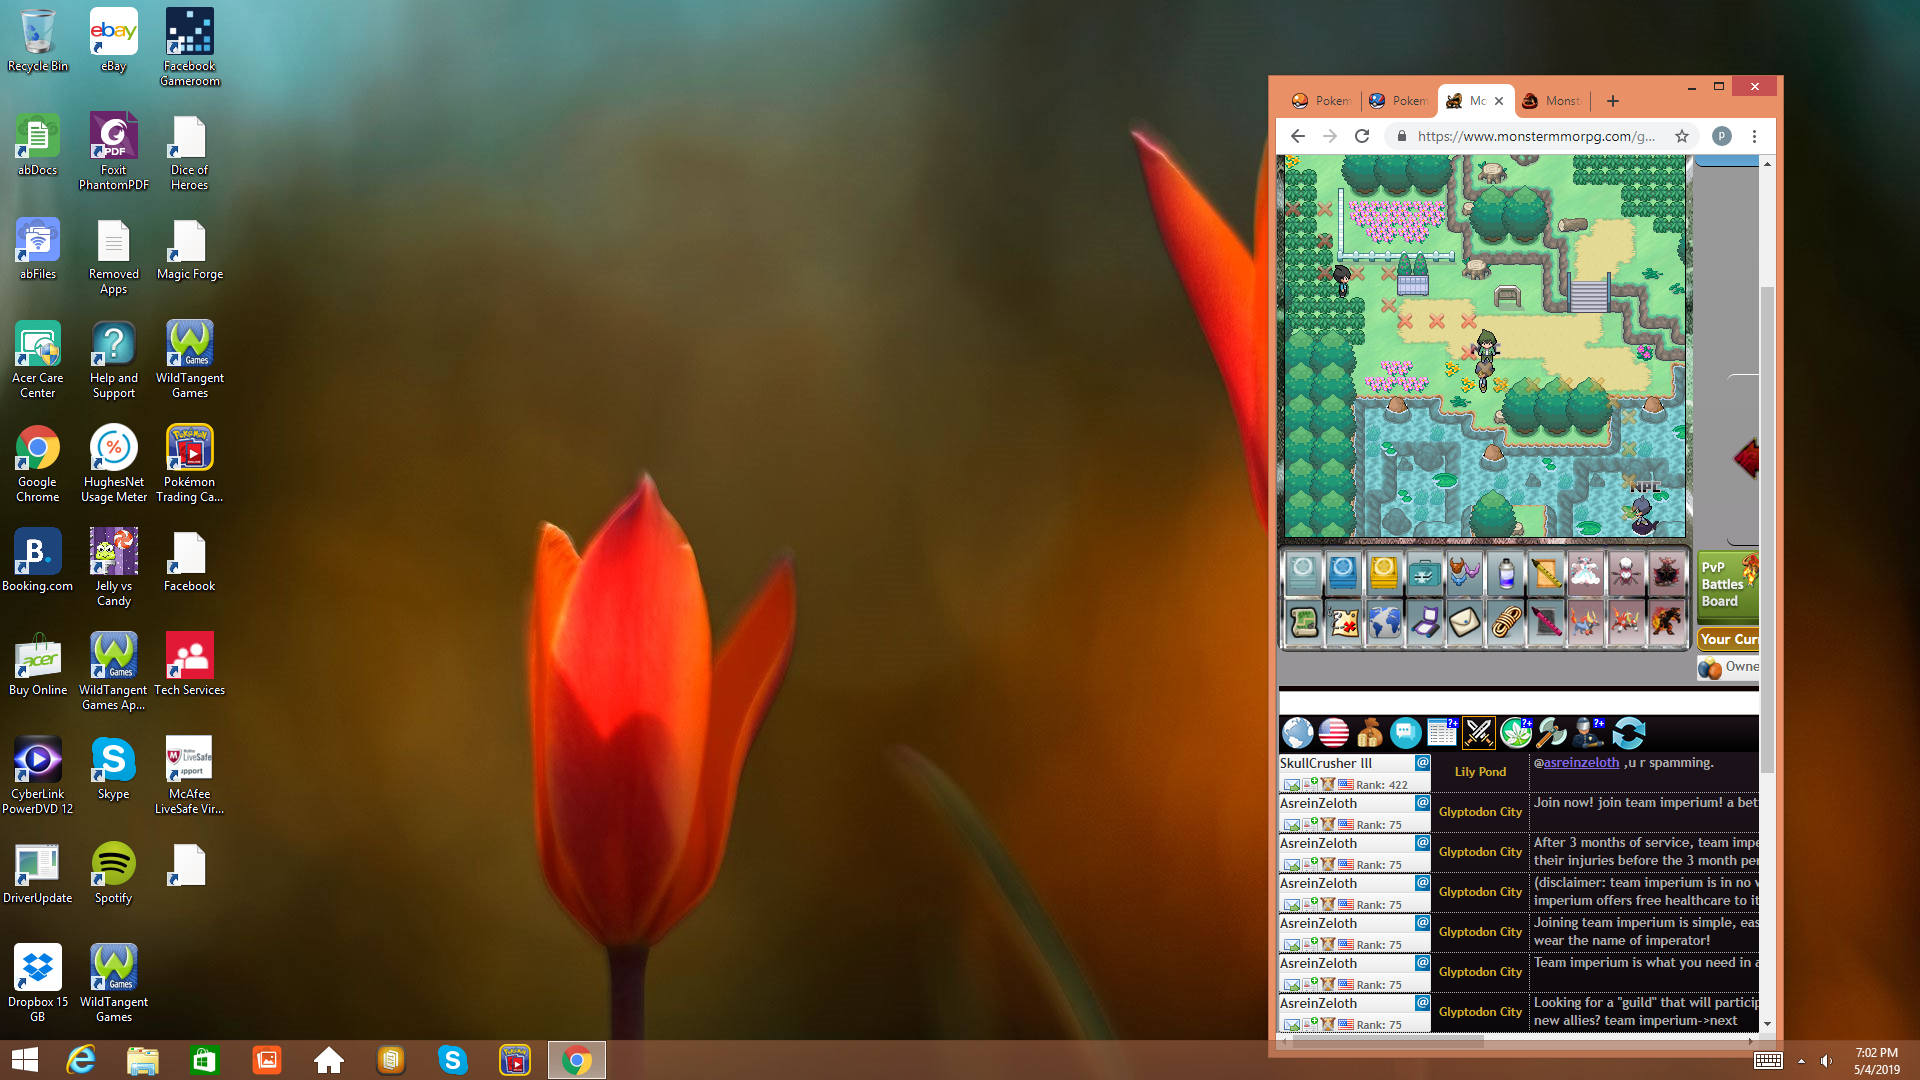Click the money bag trade chat icon
This screenshot has height=1080, width=1920.
point(1369,733)
